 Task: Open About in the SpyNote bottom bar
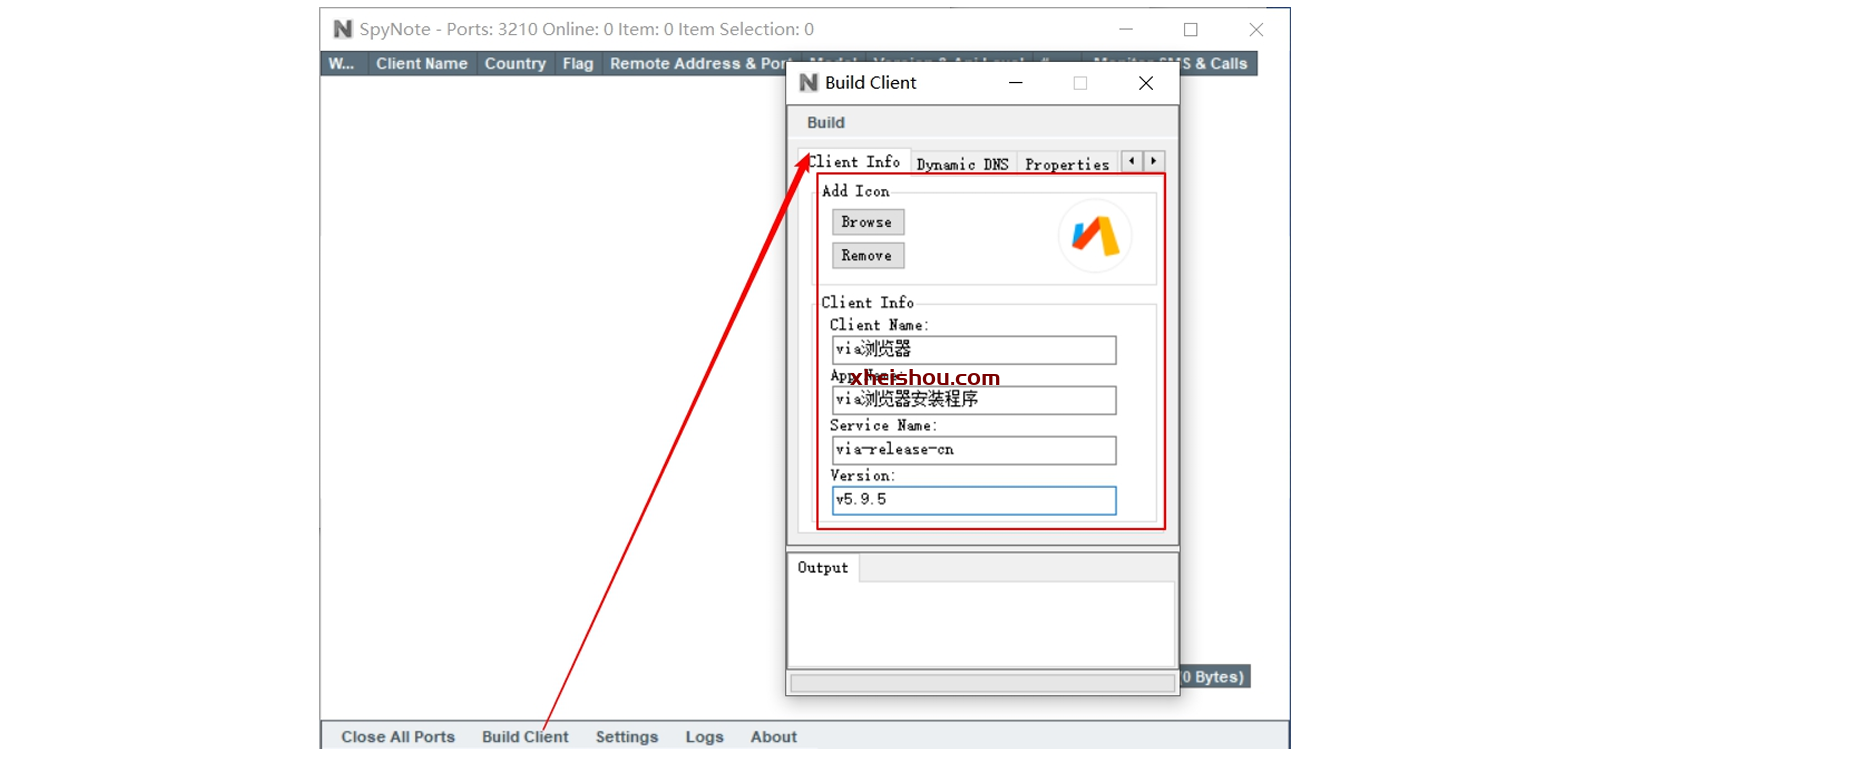(x=774, y=737)
